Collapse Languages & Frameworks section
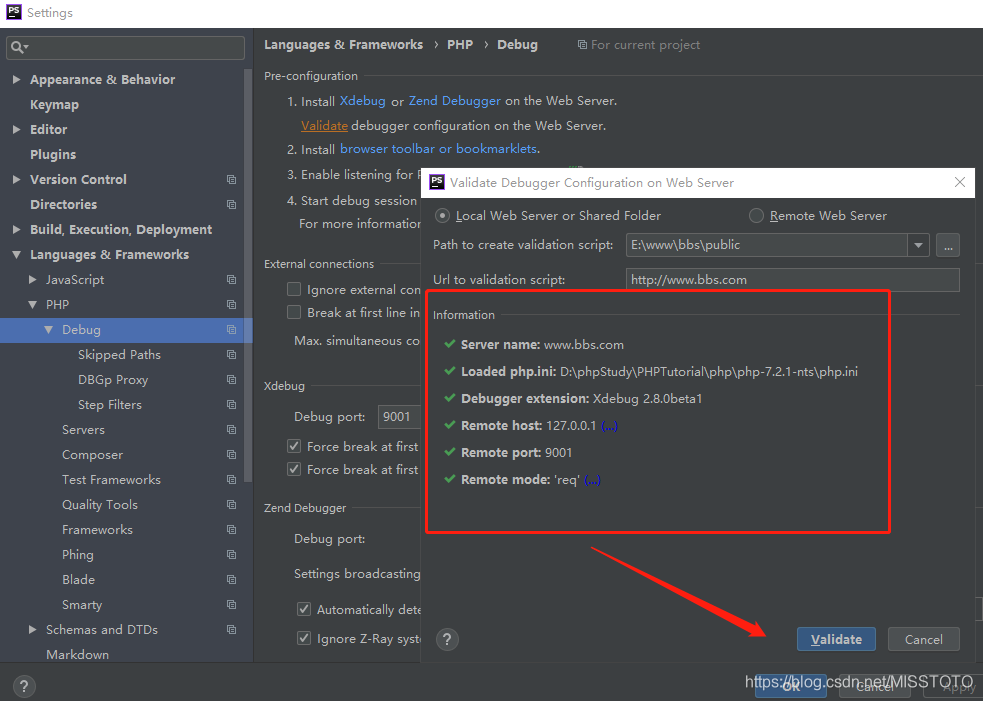The image size is (983, 701). point(17,255)
